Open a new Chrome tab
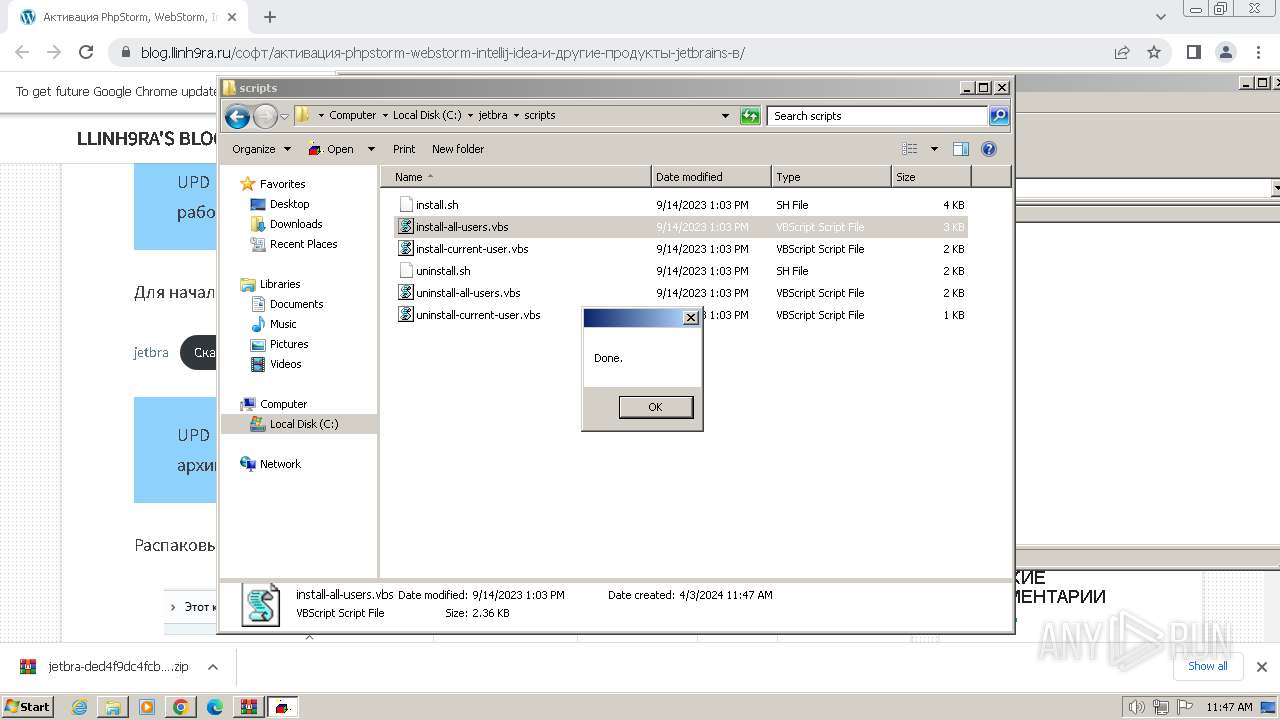 pos(270,17)
